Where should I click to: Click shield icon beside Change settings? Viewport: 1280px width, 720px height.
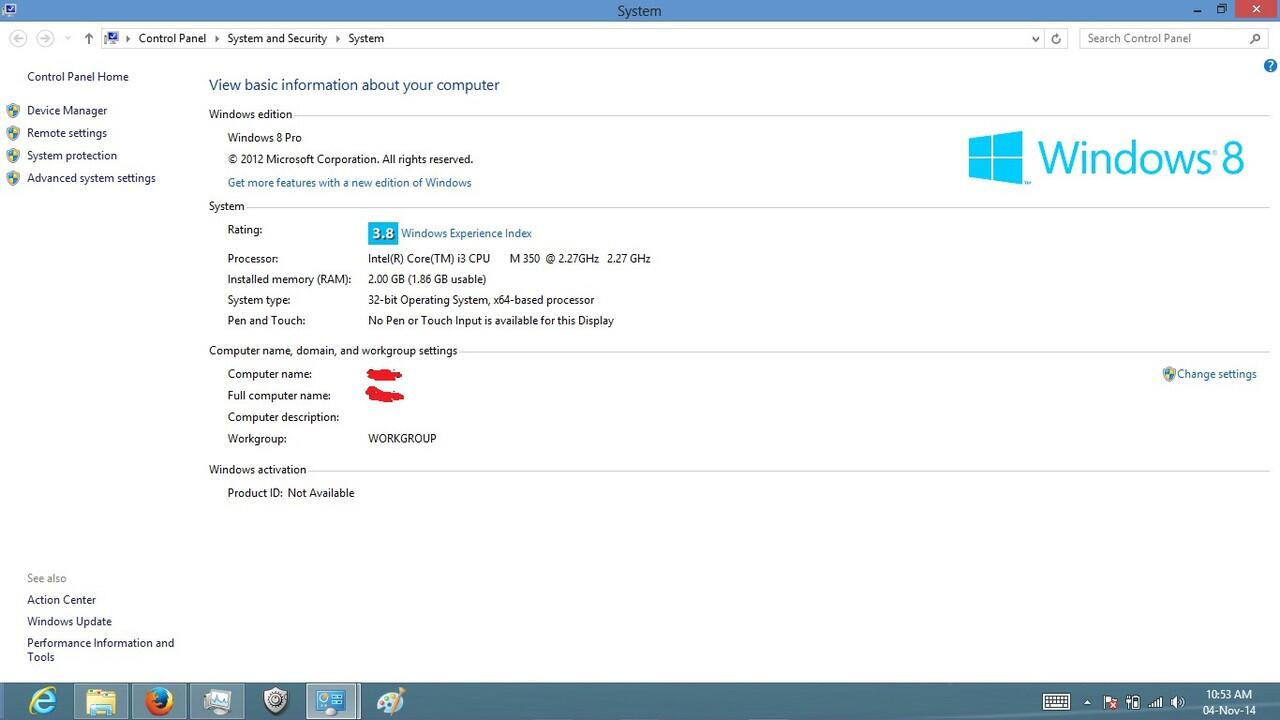1169,374
